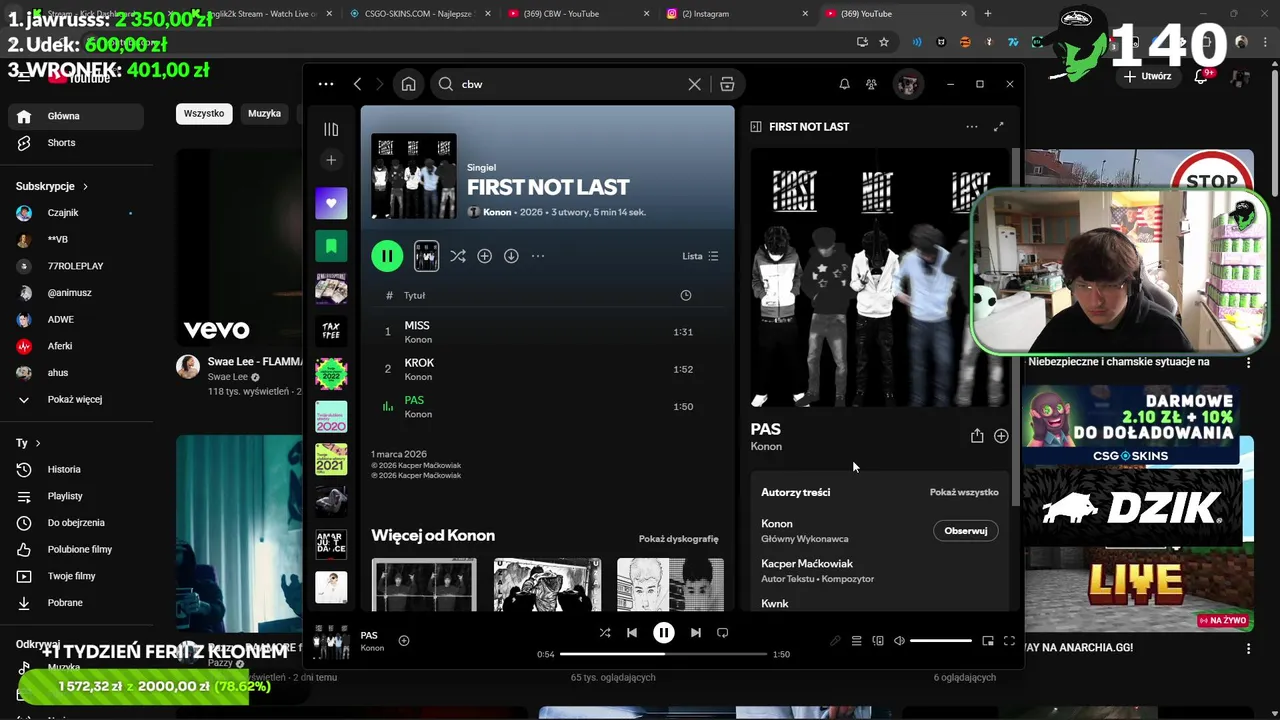Image resolution: width=1280 pixels, height=720 pixels.
Task: Open Konon in credits list
Action: 777,524
